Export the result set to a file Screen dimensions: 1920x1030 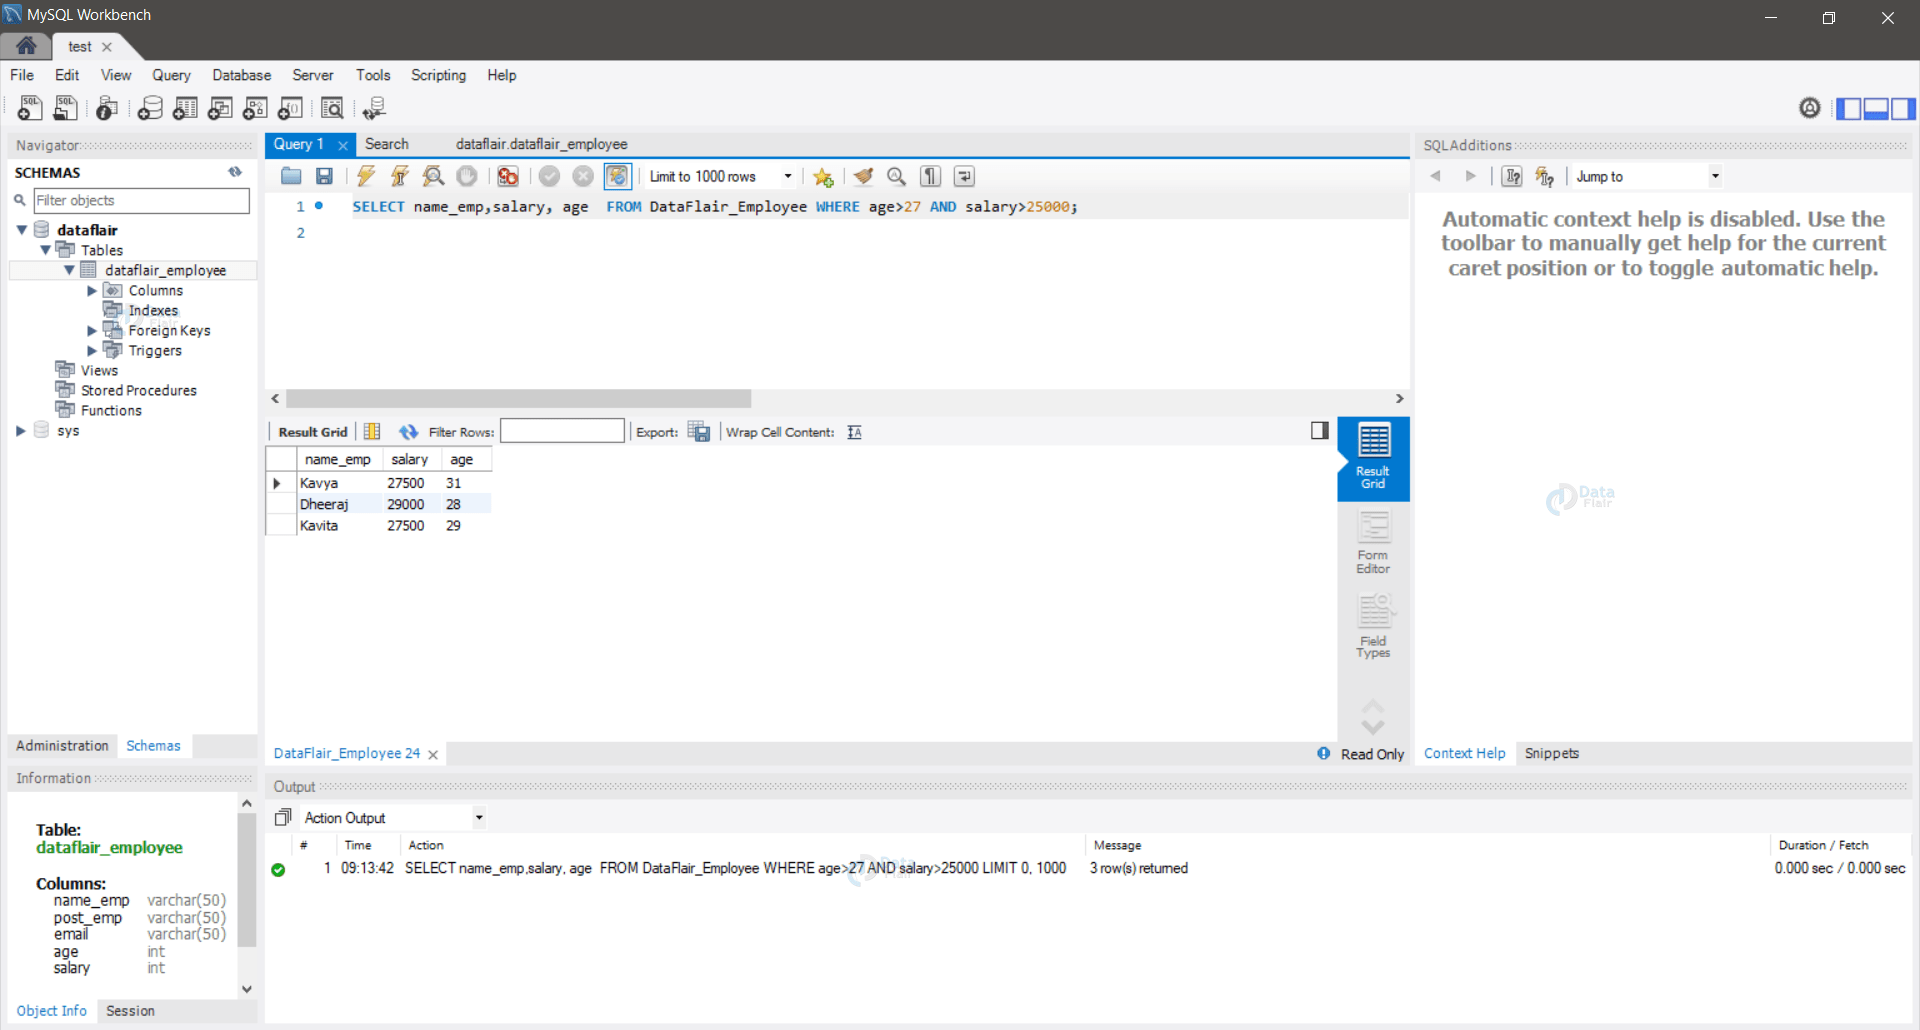coord(699,432)
